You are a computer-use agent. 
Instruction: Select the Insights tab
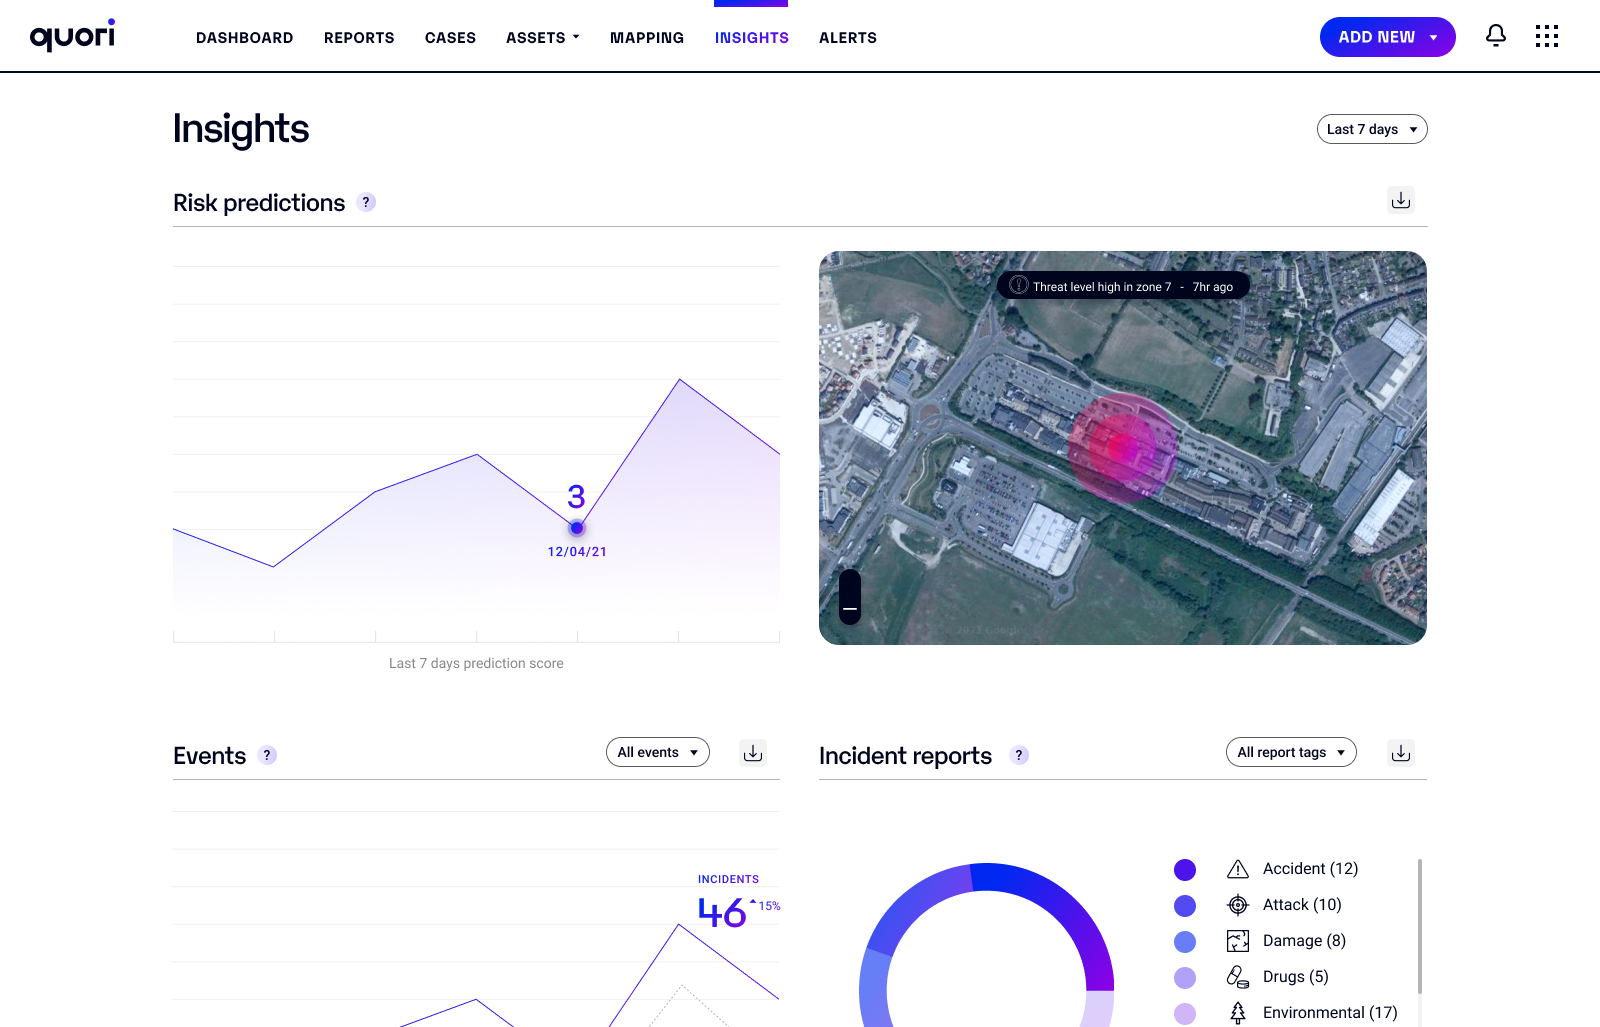[752, 38]
